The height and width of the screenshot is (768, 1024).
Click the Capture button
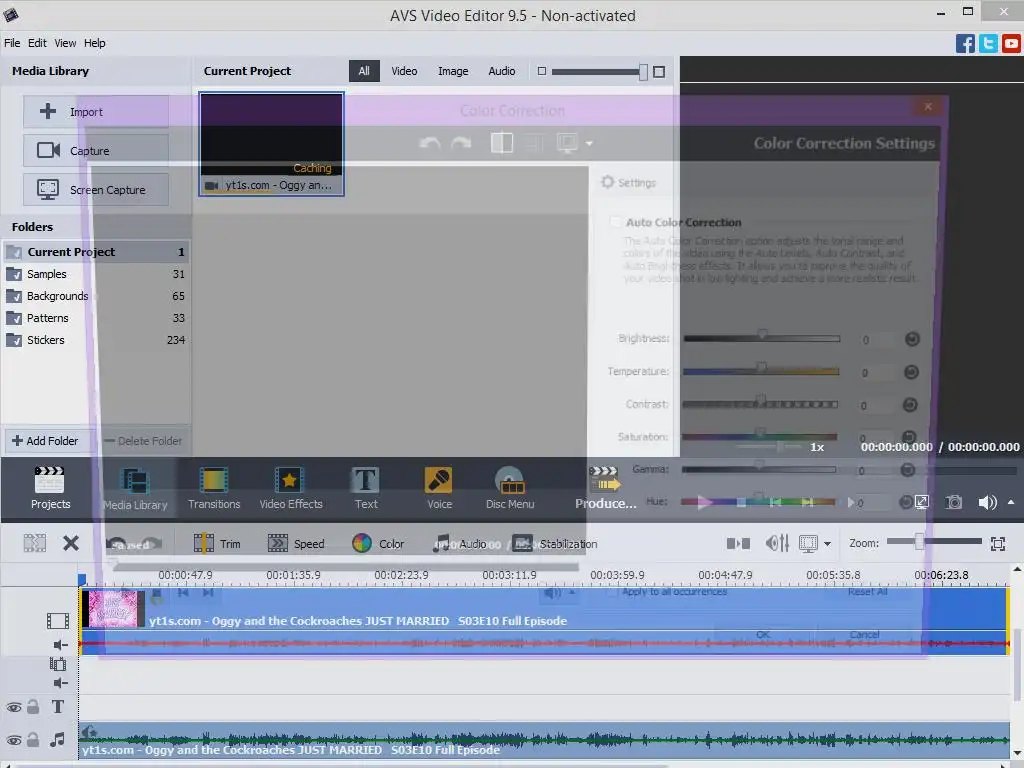[96, 150]
